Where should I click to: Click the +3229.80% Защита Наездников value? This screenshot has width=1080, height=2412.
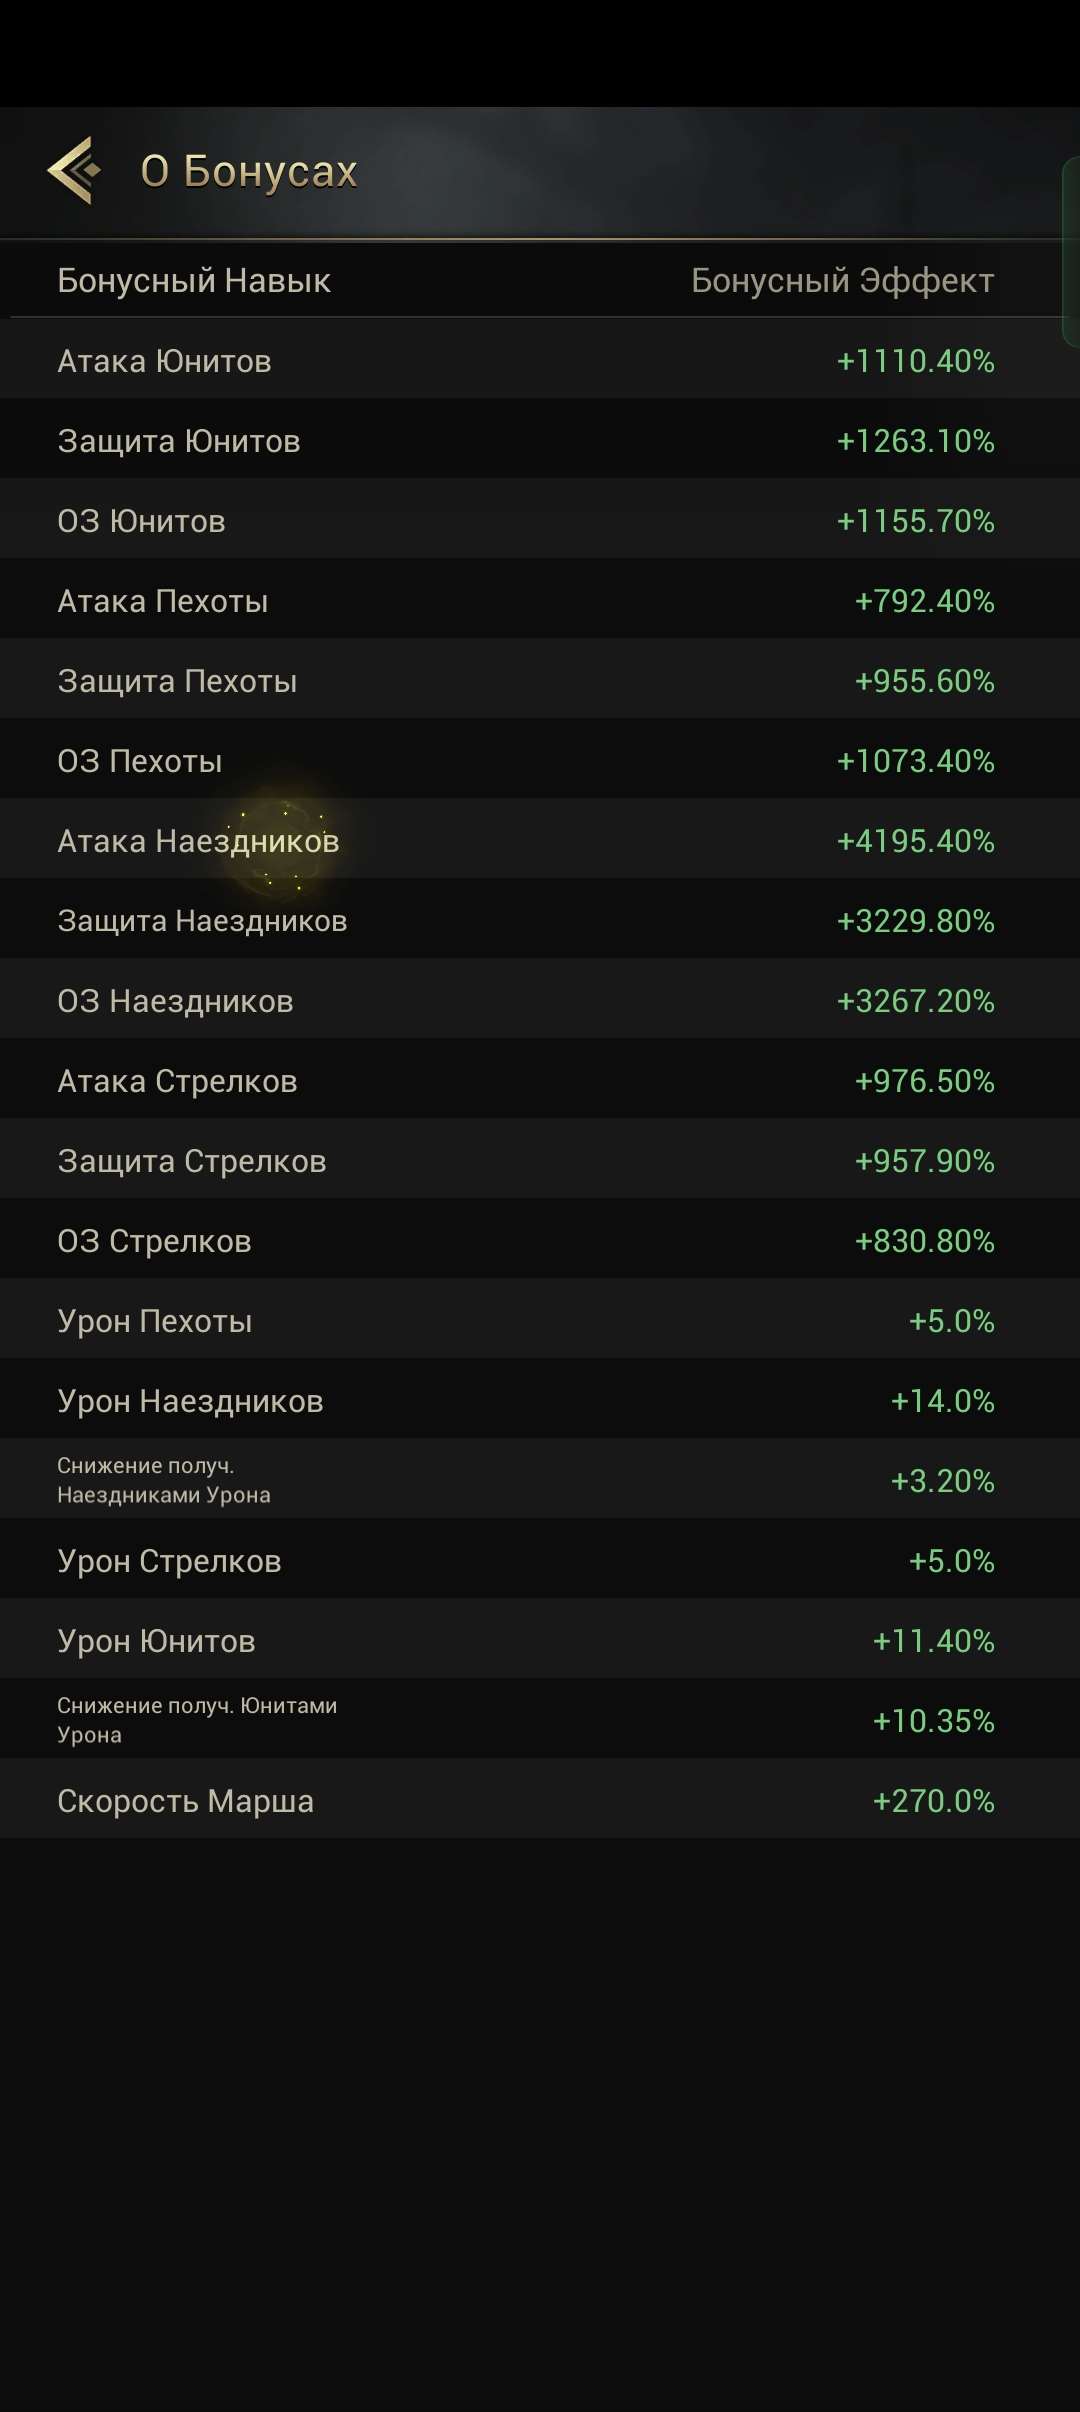point(915,921)
